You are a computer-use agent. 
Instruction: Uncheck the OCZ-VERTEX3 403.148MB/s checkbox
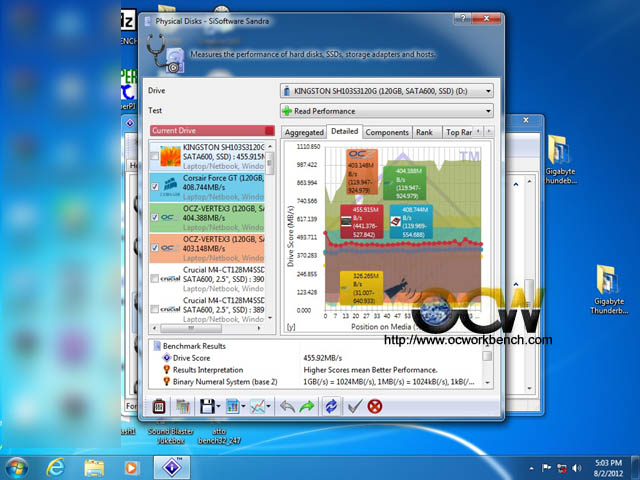point(155,248)
